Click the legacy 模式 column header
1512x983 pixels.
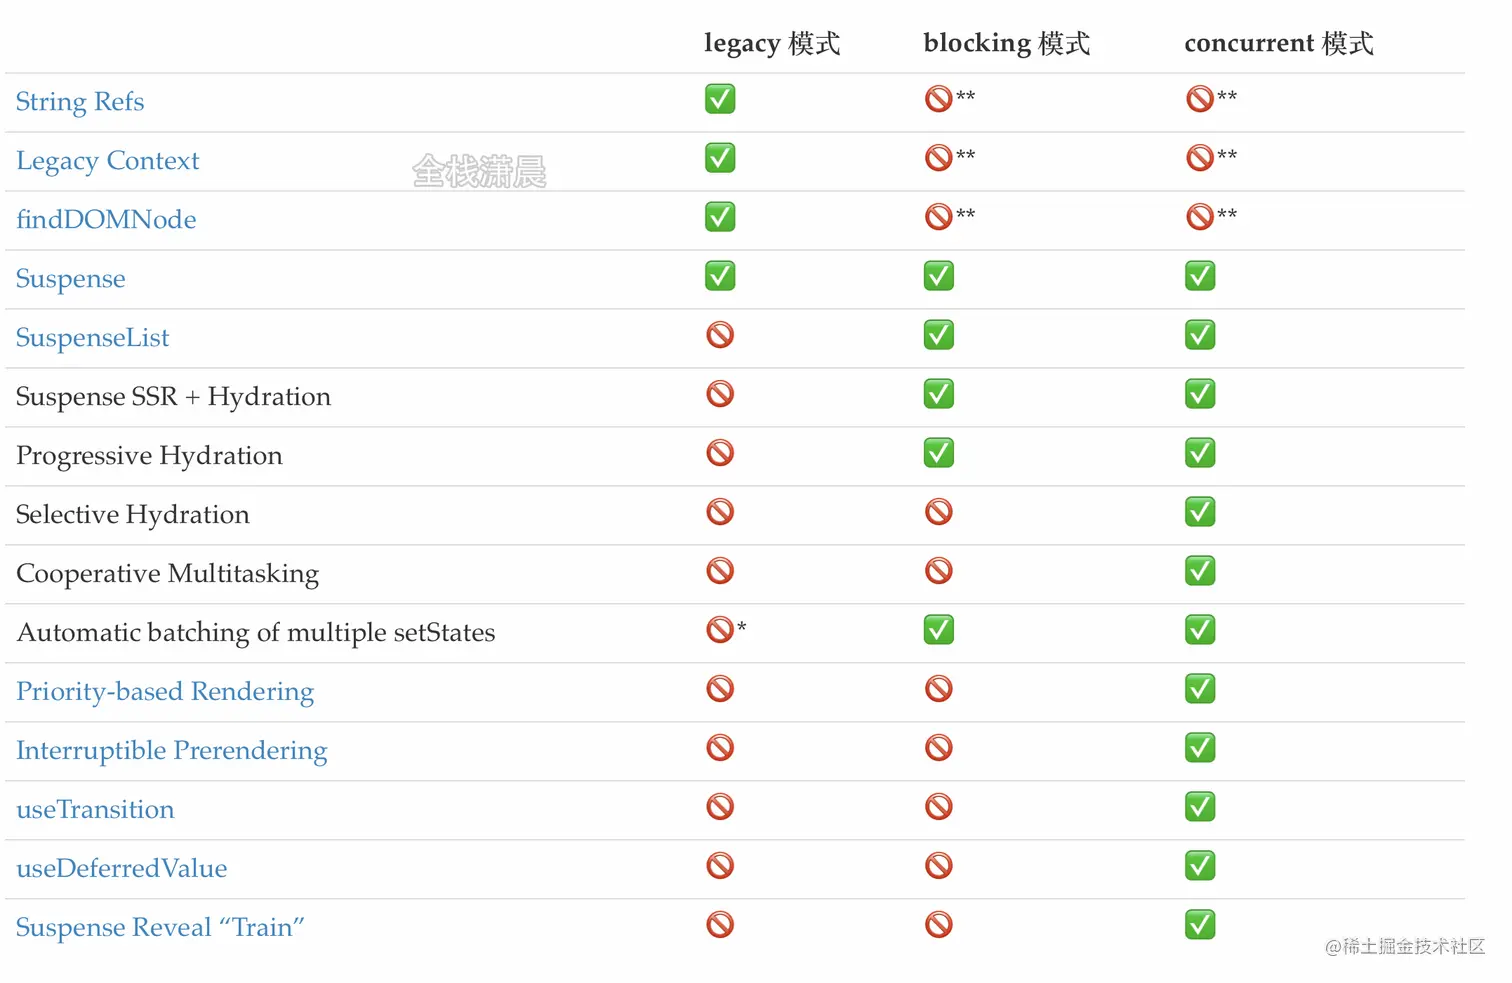pos(772,43)
